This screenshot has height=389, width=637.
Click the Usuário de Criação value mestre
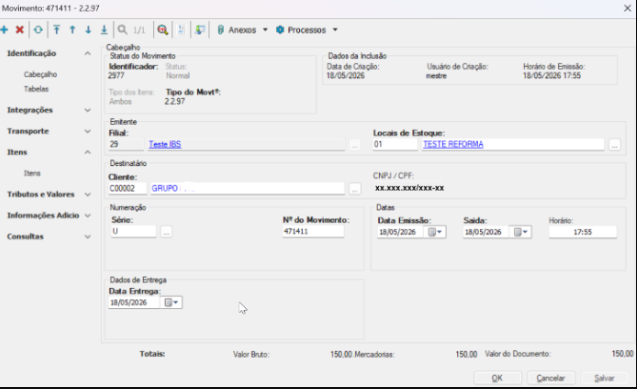click(436, 76)
